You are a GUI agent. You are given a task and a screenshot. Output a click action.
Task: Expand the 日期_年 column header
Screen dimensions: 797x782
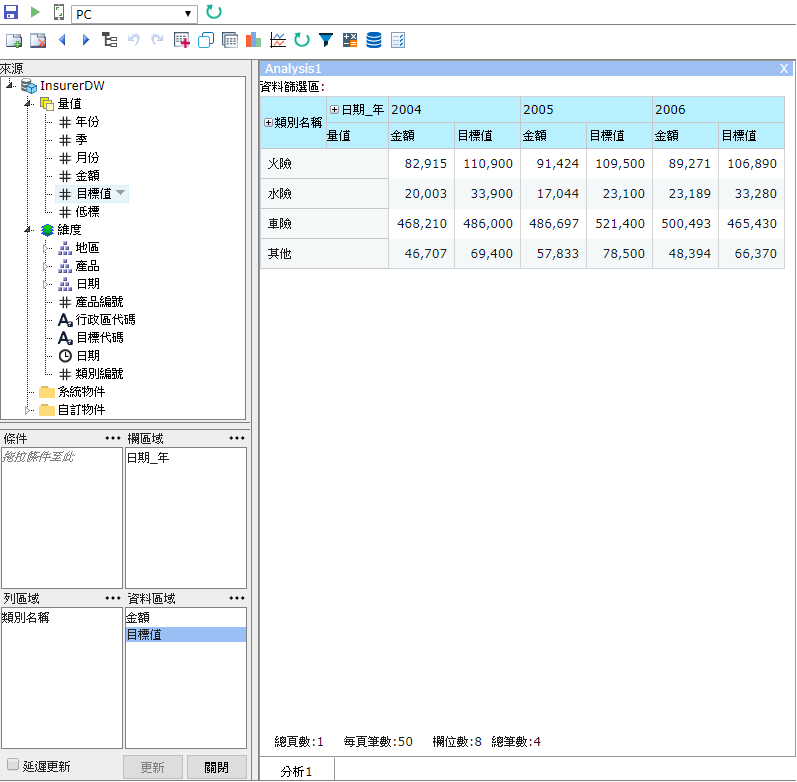point(334,109)
